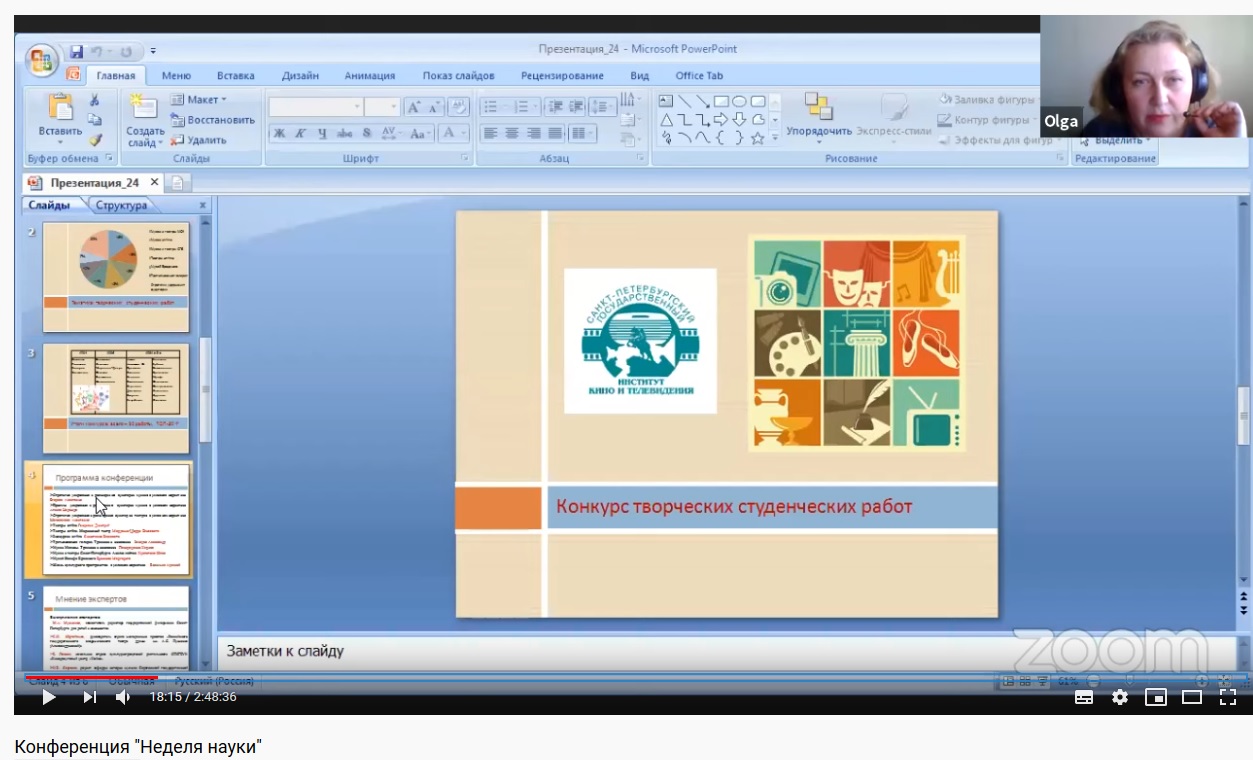This screenshot has width=1253, height=760.
Task: Open the Шрифт font dialog launcher
Action: 464,158
